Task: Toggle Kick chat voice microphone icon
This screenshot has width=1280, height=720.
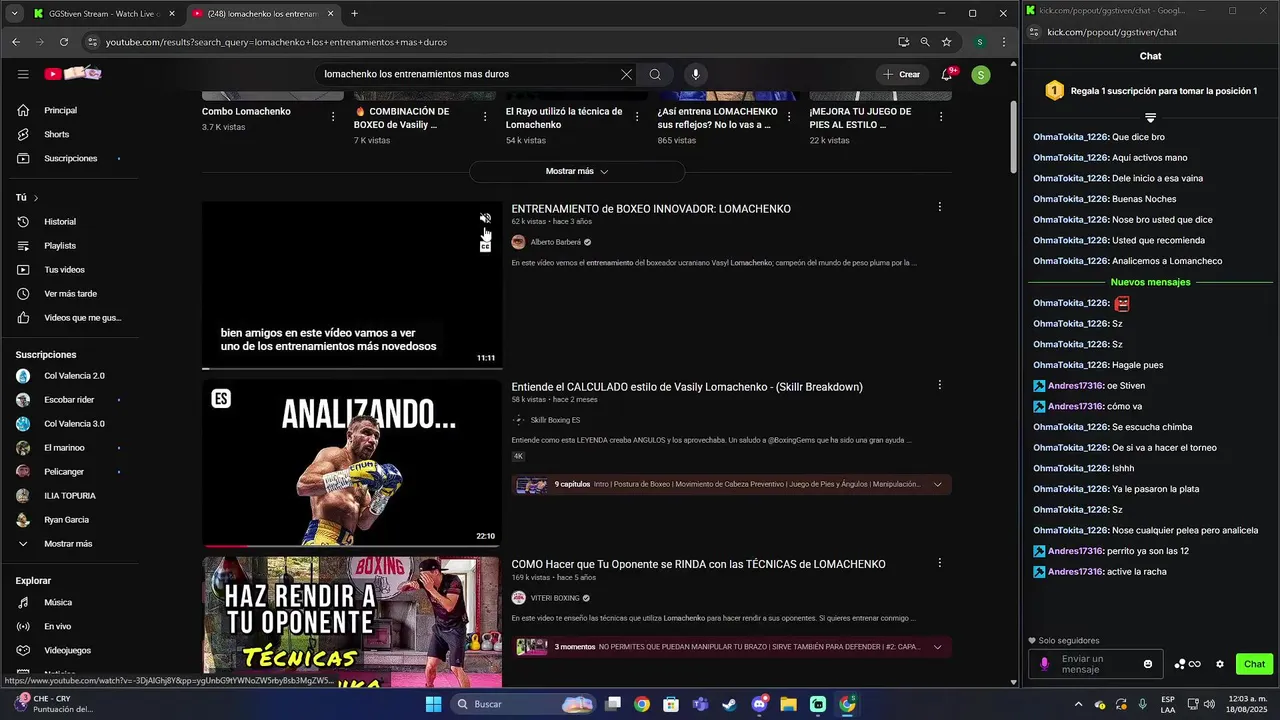Action: pos(1045,664)
